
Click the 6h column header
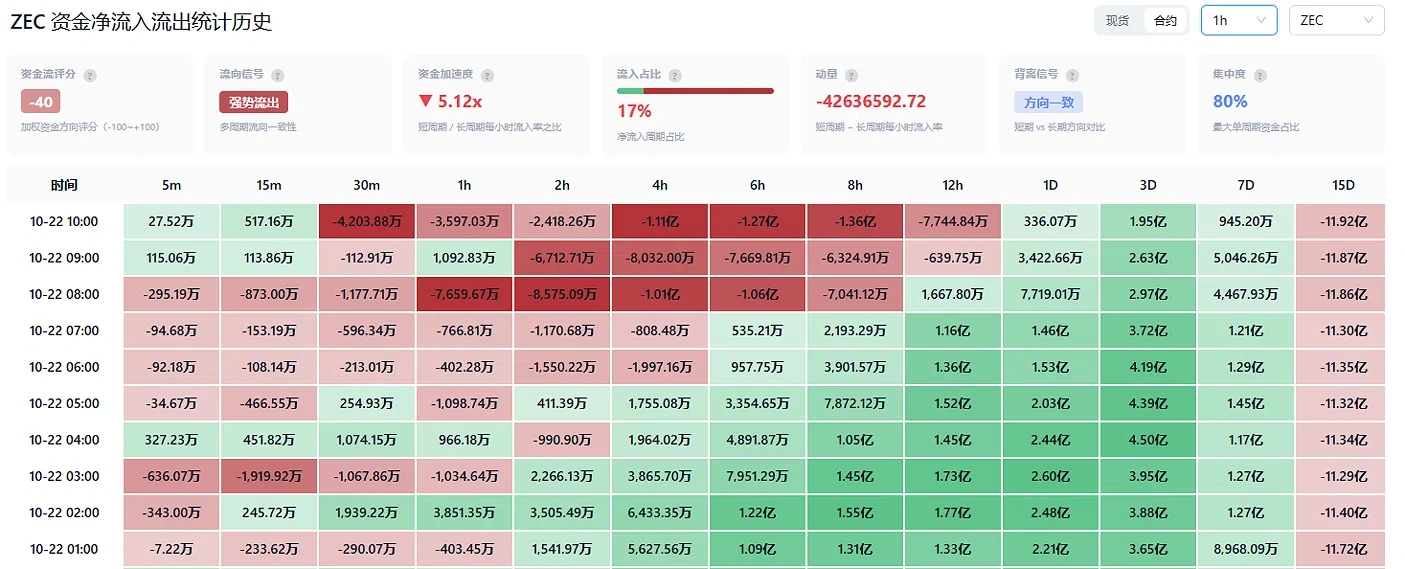tap(757, 185)
